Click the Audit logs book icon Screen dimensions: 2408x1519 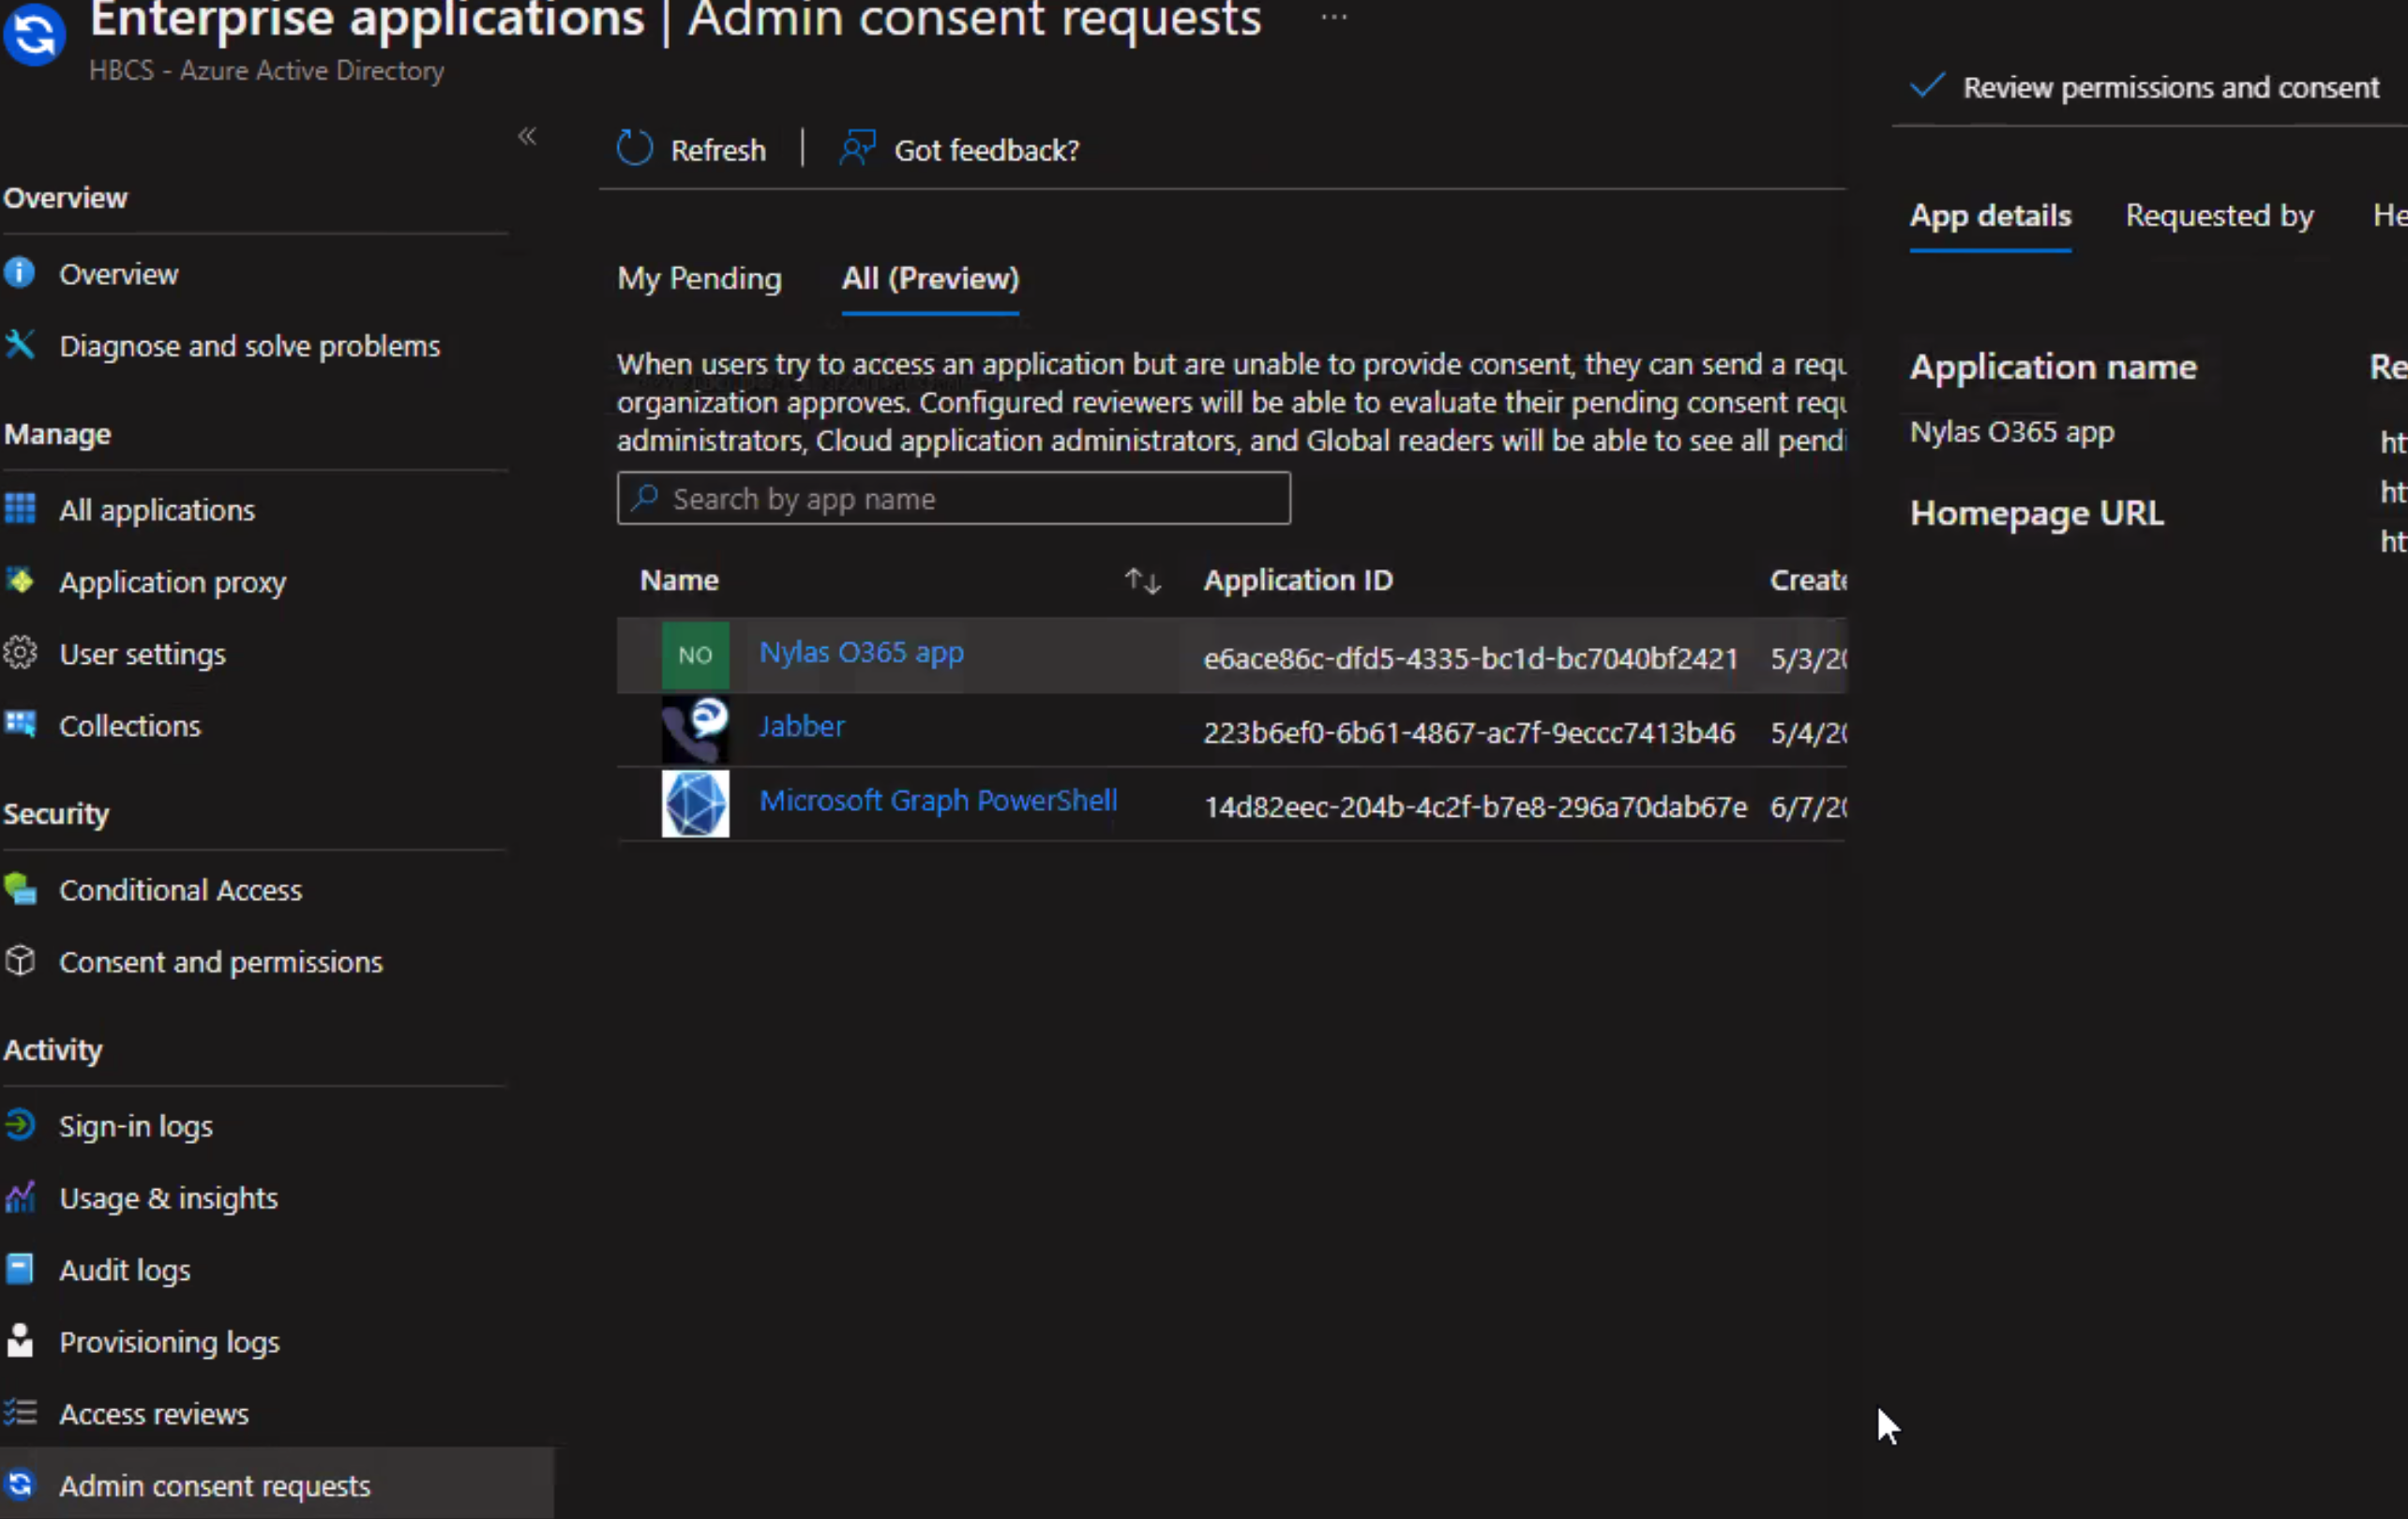(x=19, y=1268)
